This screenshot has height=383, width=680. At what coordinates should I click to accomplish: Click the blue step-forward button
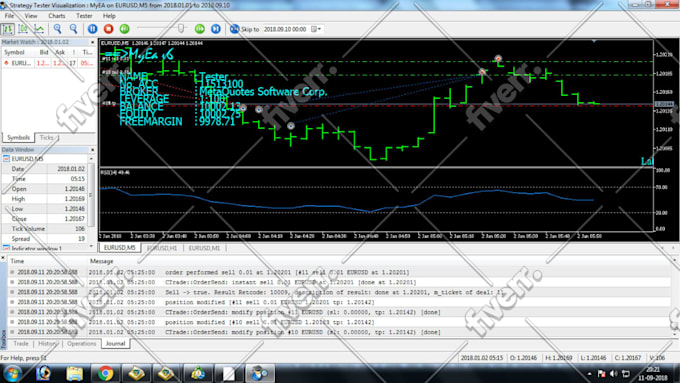(x=216, y=29)
